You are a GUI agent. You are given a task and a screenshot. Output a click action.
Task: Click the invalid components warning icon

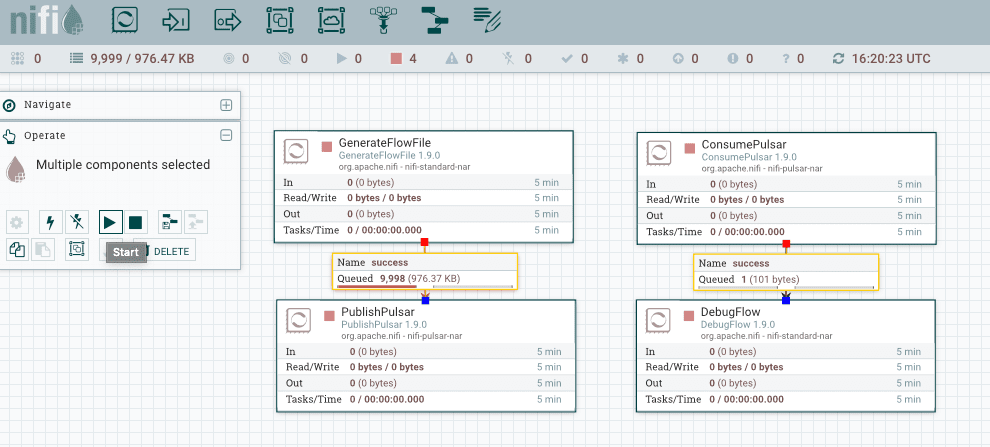[x=451, y=59]
